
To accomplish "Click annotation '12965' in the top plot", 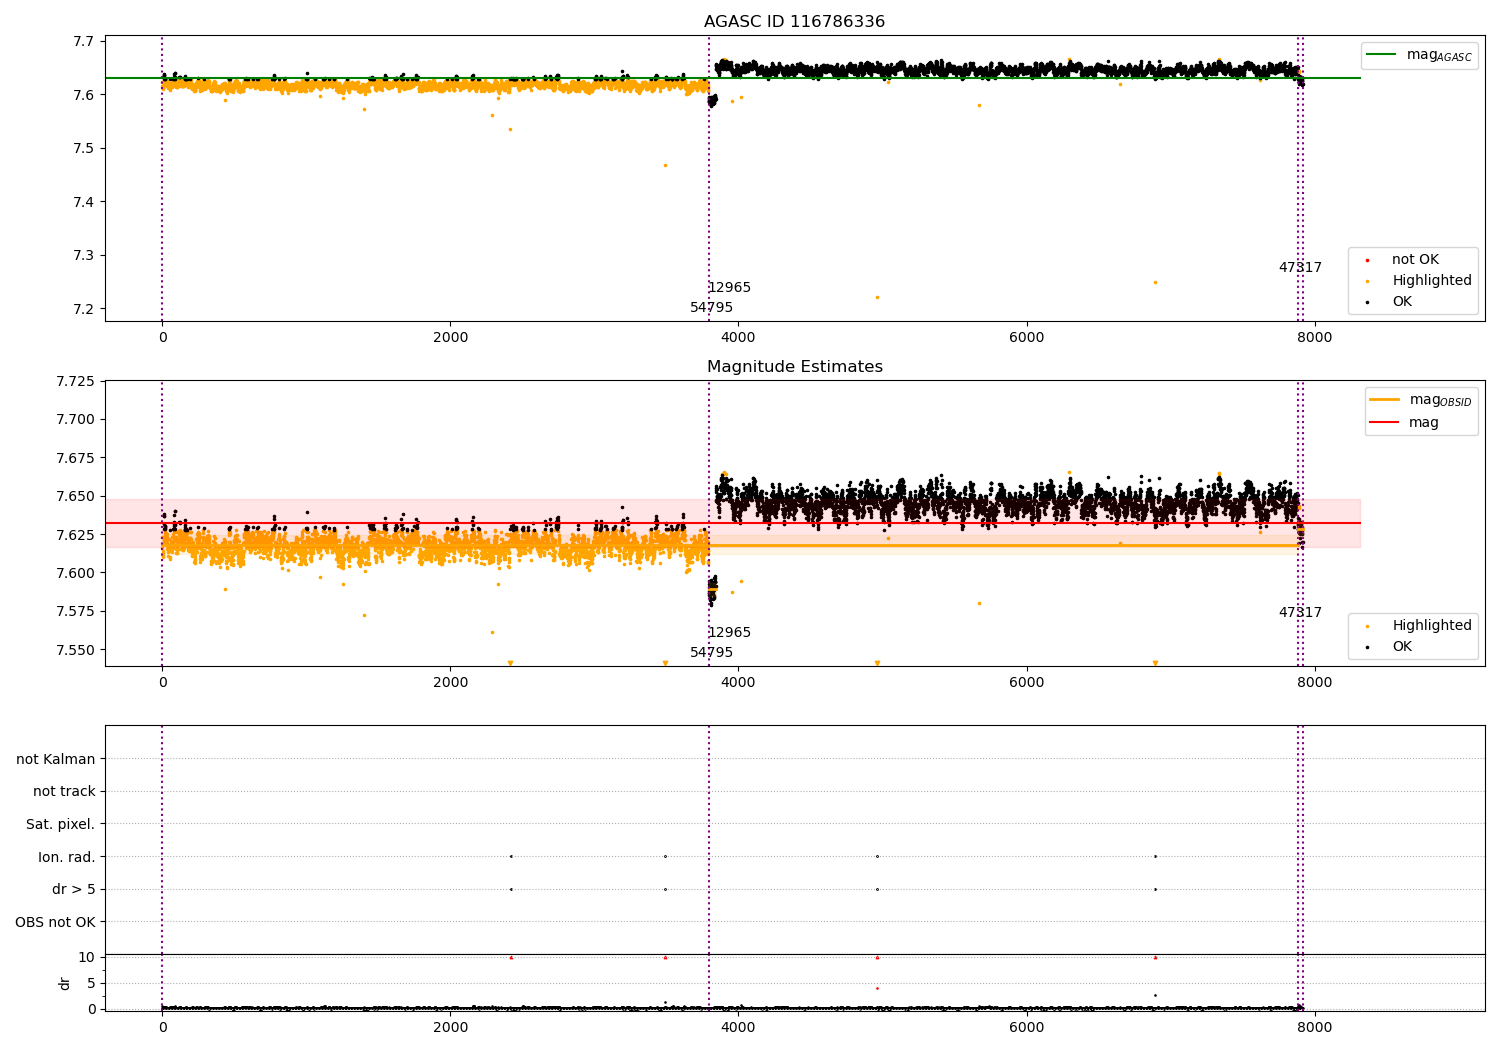I will point(729,288).
